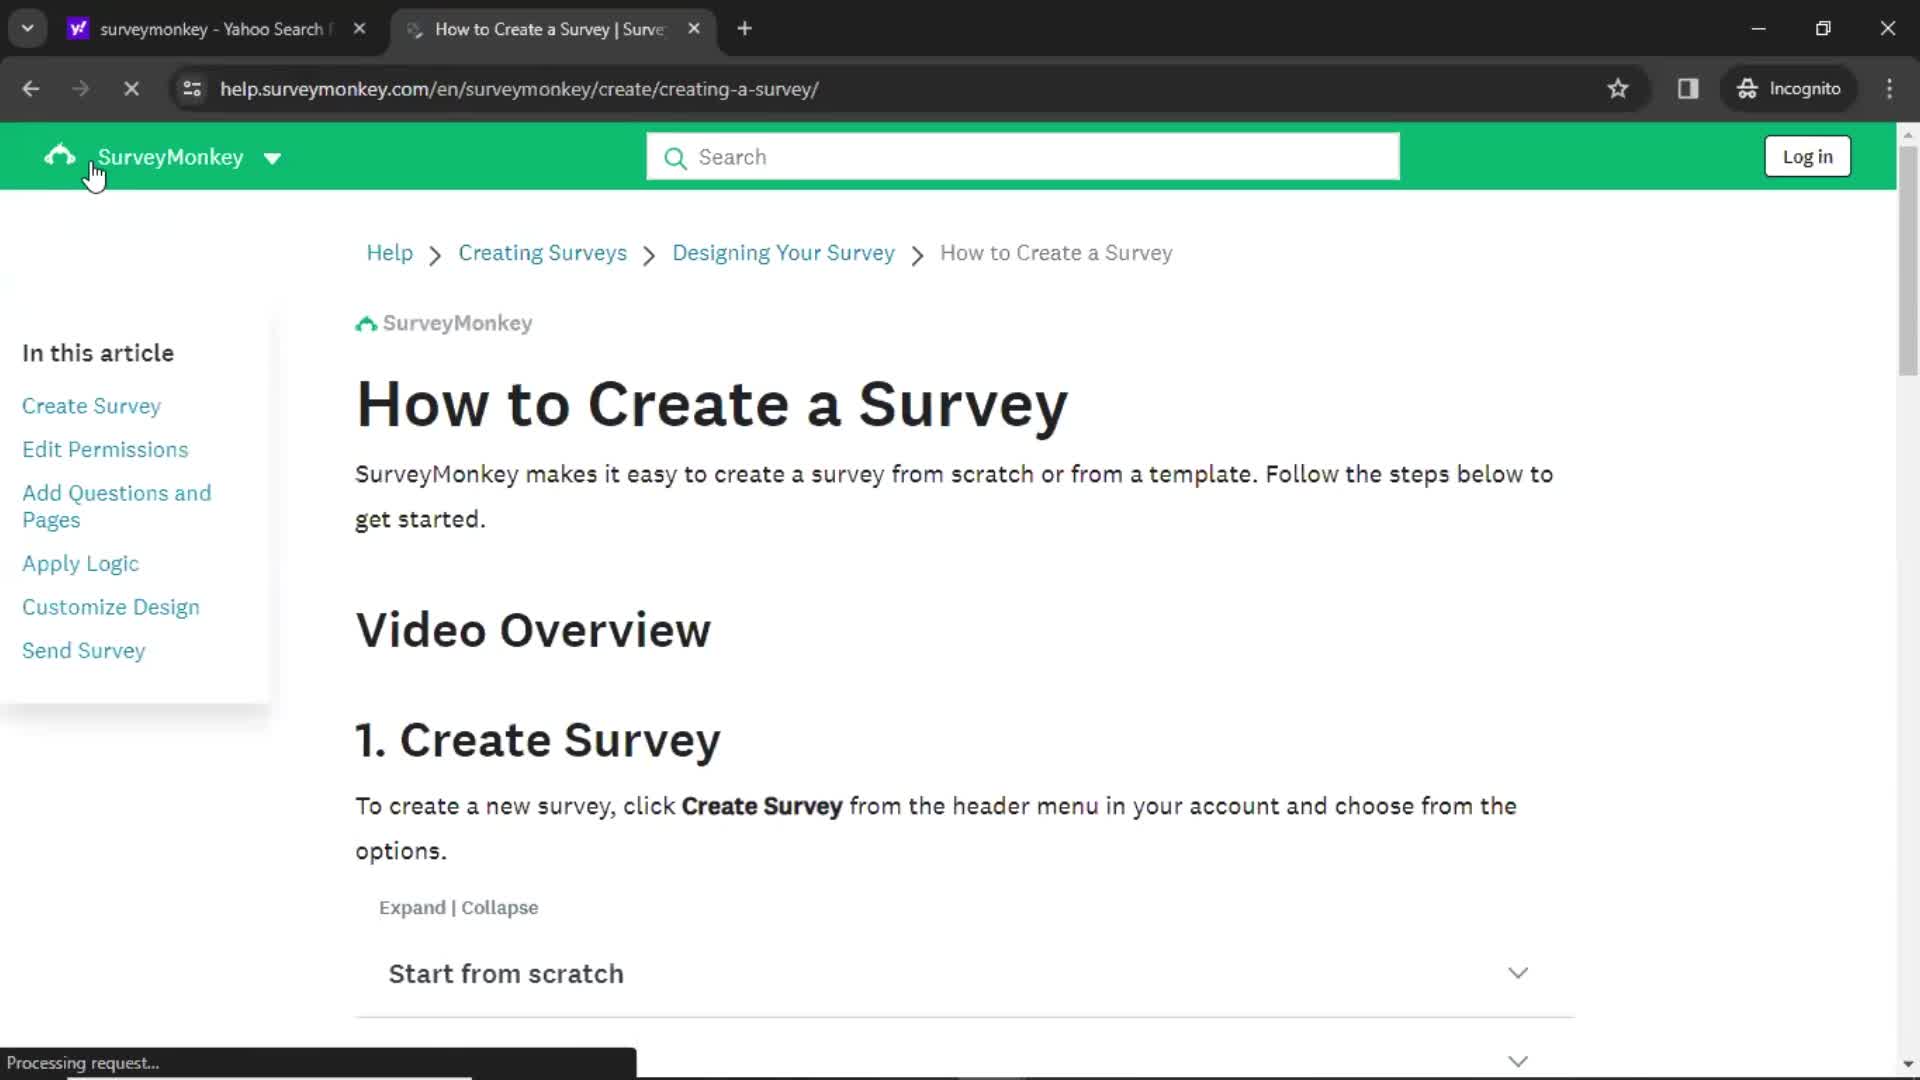Click the address bar URL
This screenshot has height=1080, width=1920.
click(519, 89)
